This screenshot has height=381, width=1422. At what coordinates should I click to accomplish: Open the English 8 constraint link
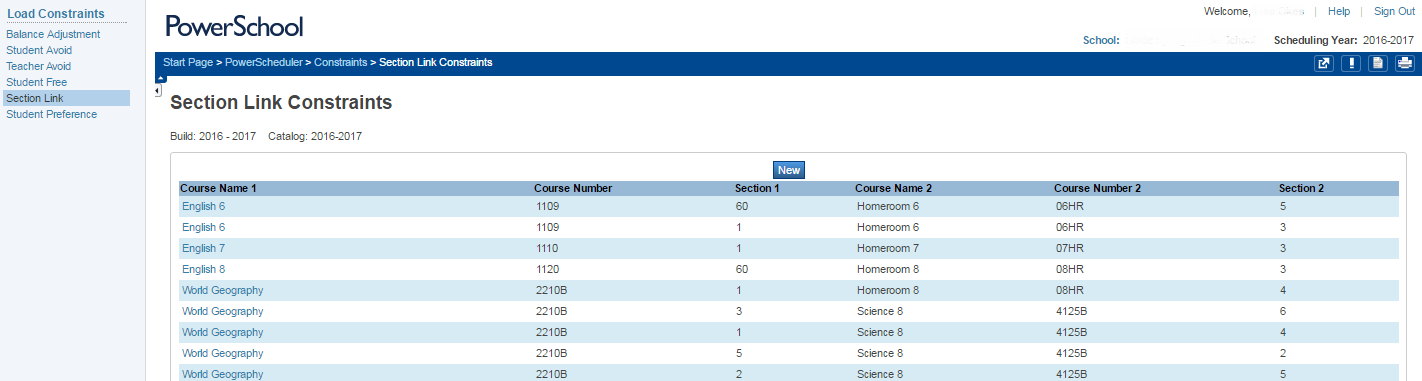(x=203, y=269)
